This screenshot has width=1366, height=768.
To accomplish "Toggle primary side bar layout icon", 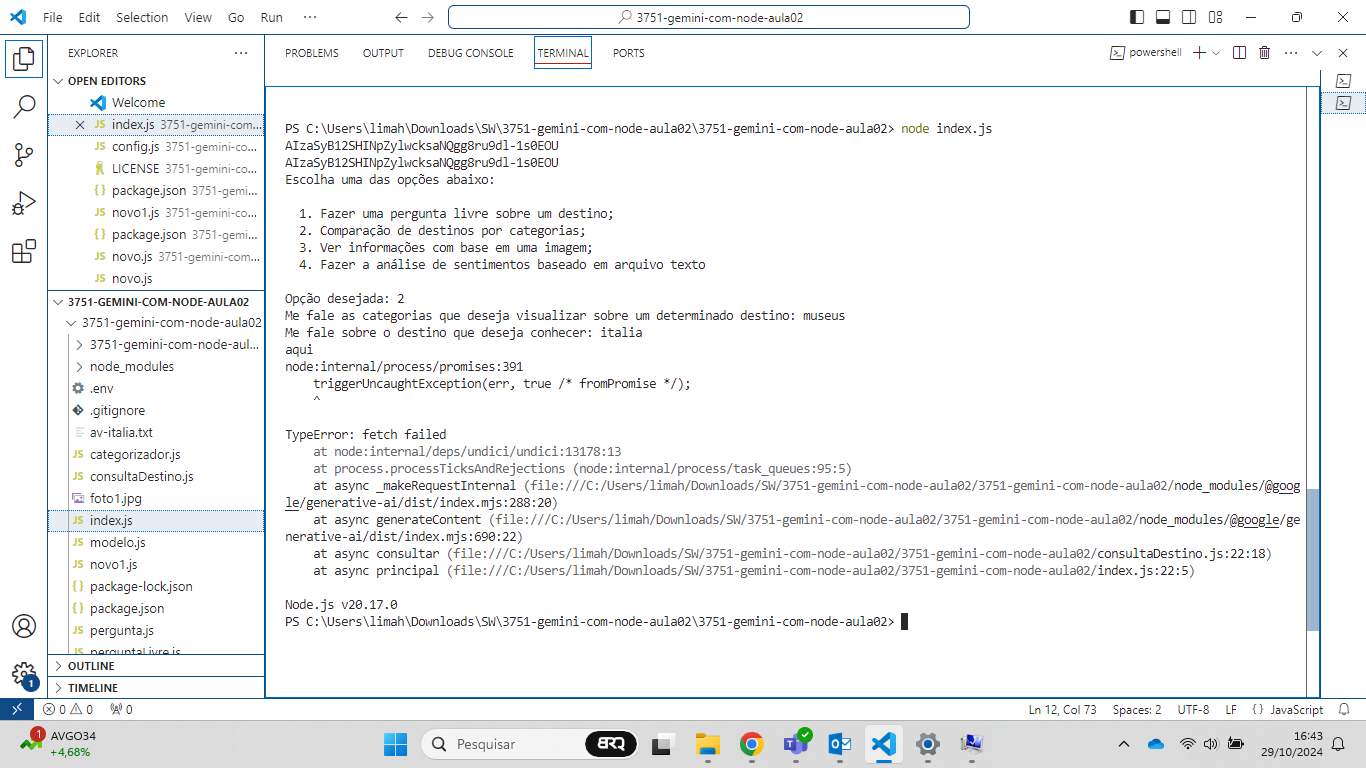I will click(x=1137, y=17).
